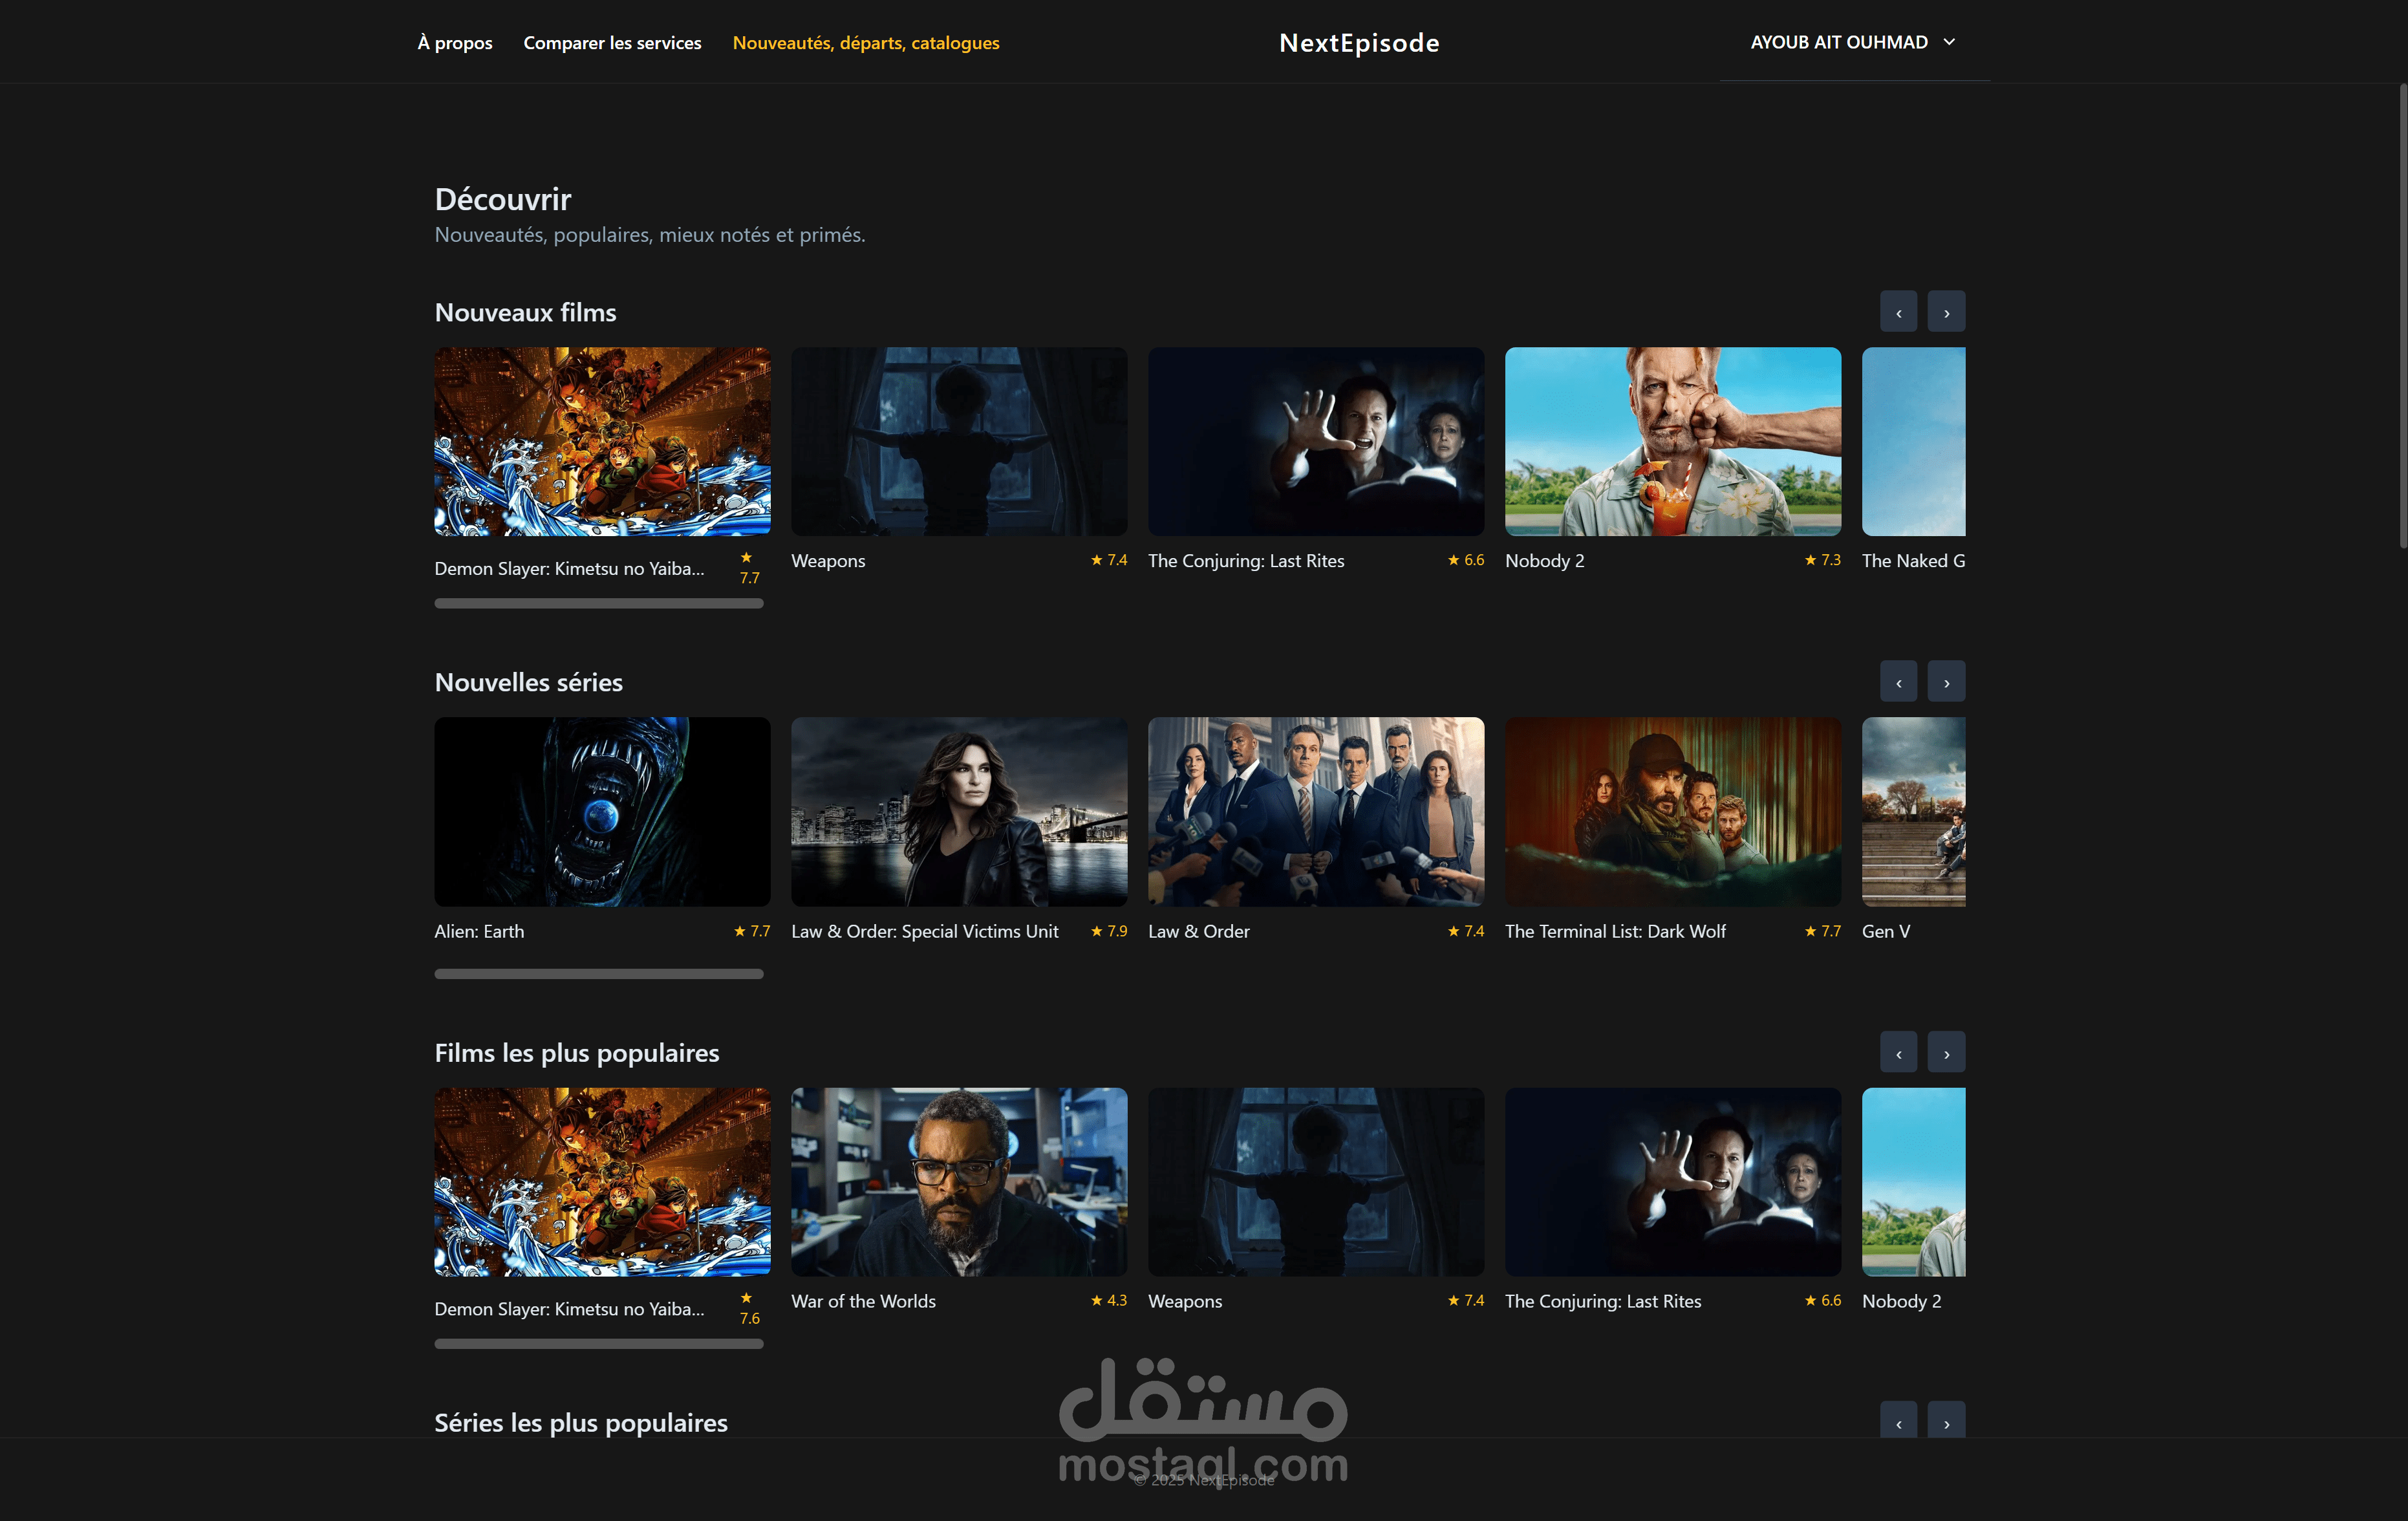Image resolution: width=2408 pixels, height=1521 pixels.
Task: Open Law & Order: Special Victims Unit poster
Action: (x=959, y=811)
